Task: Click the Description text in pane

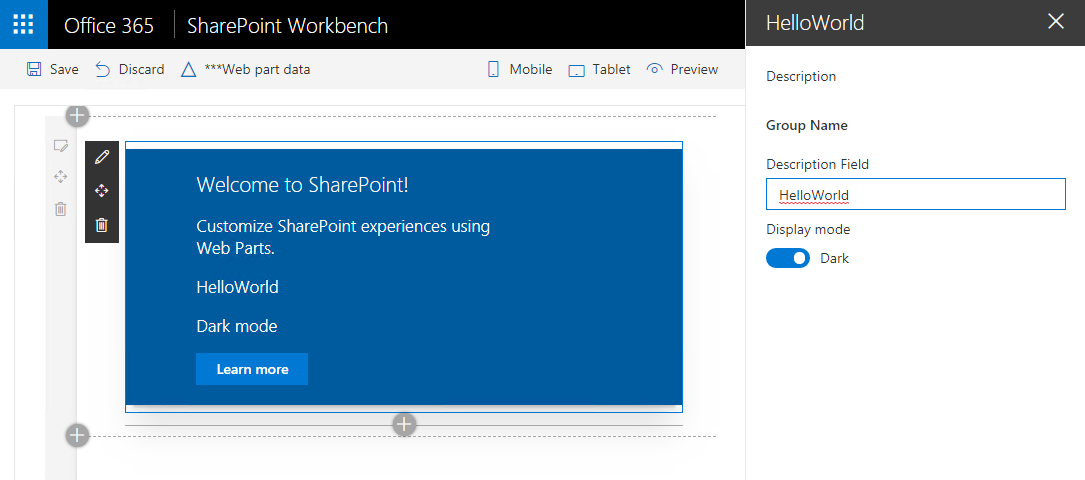Action: click(x=801, y=76)
